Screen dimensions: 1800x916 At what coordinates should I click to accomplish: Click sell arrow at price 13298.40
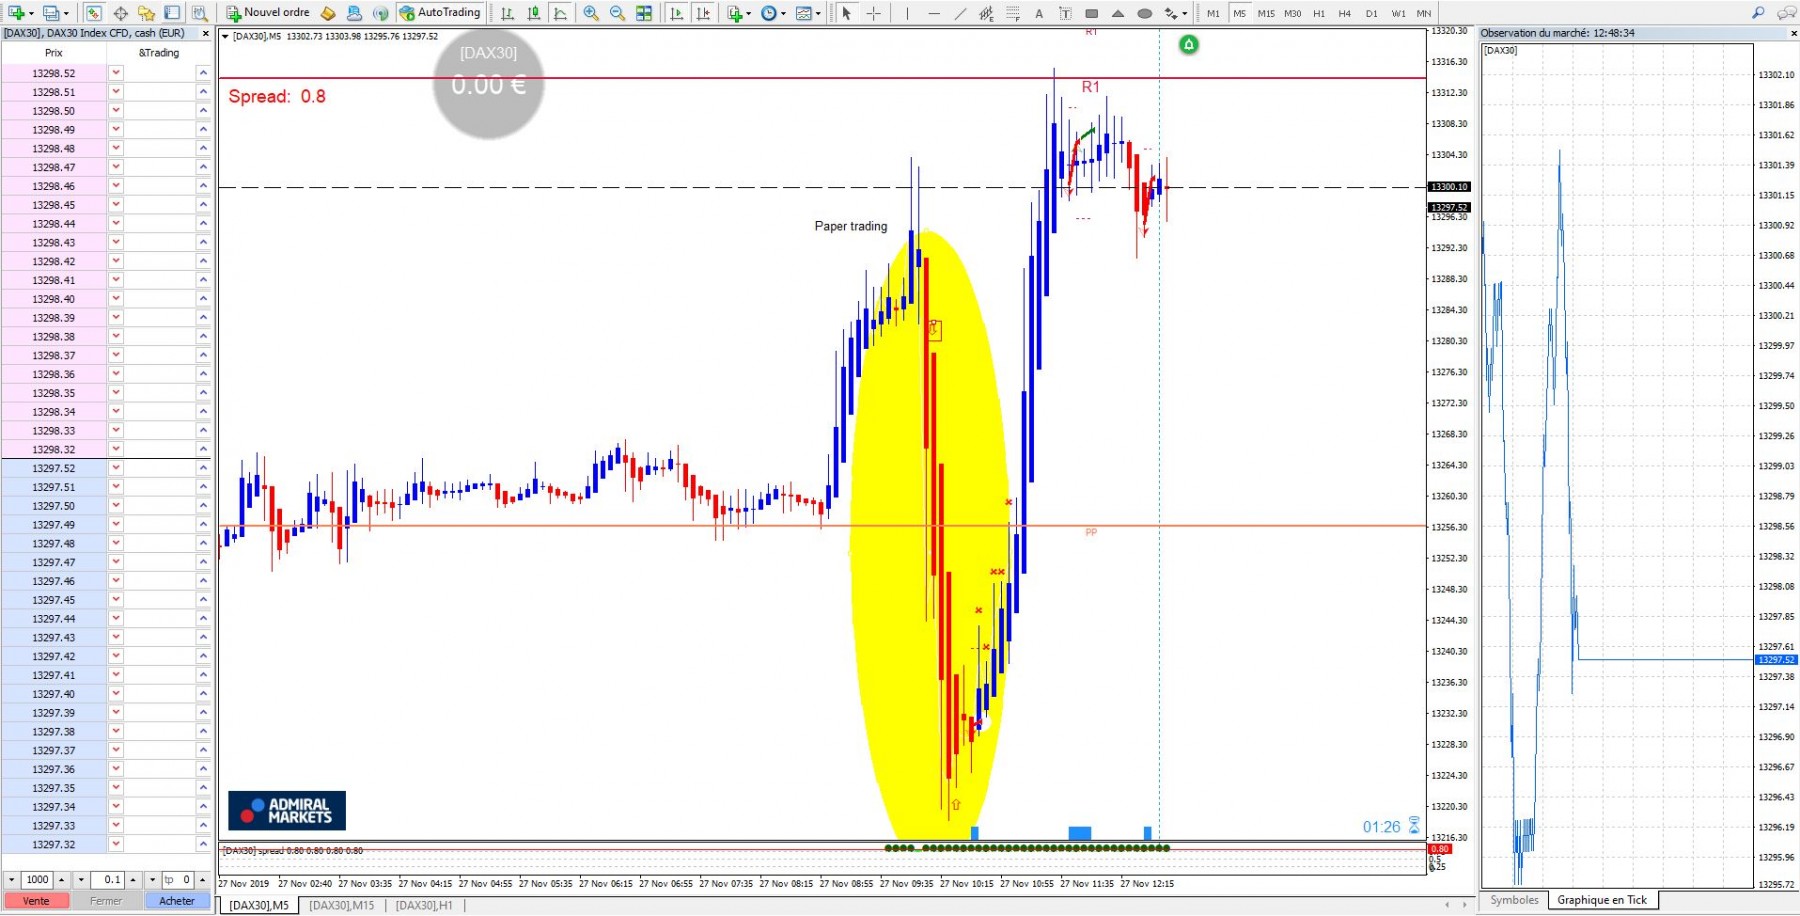click(116, 299)
